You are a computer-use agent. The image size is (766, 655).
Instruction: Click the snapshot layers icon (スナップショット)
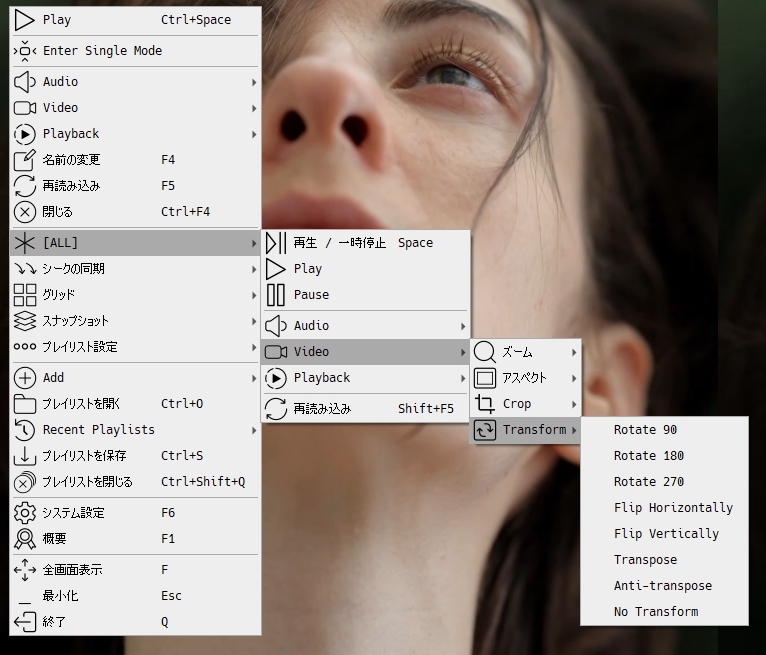click(25, 321)
